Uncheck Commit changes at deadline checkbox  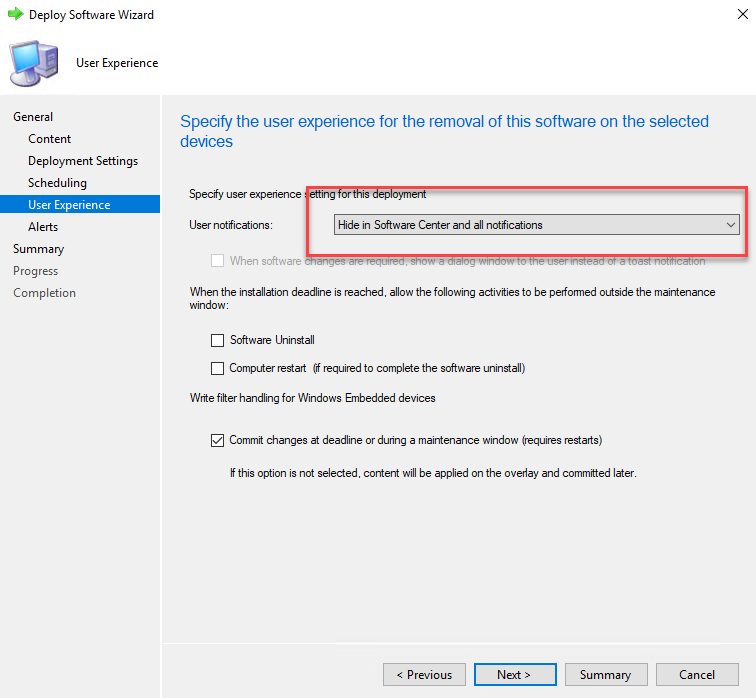(x=217, y=441)
